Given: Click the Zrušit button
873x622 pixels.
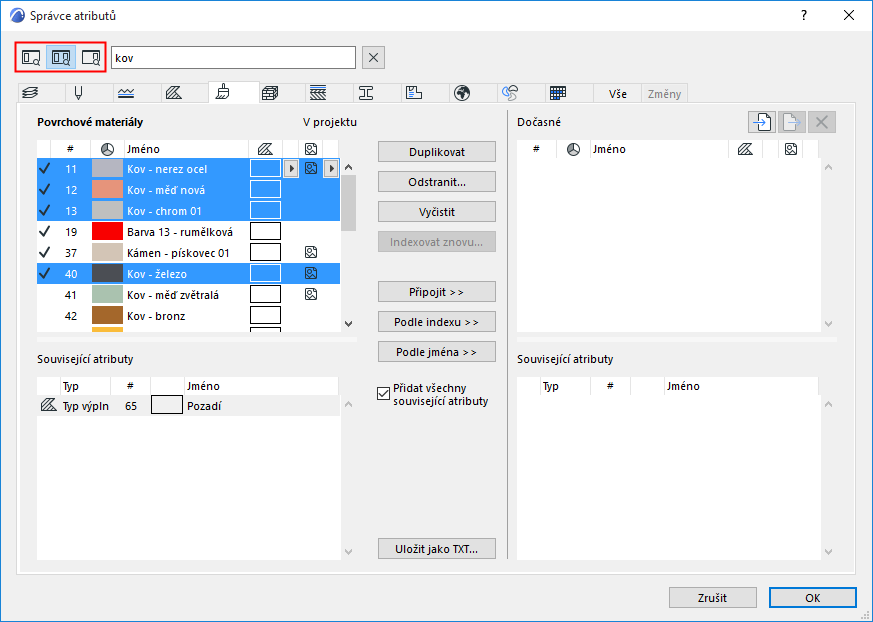Looking at the screenshot, I should click(x=713, y=598).
